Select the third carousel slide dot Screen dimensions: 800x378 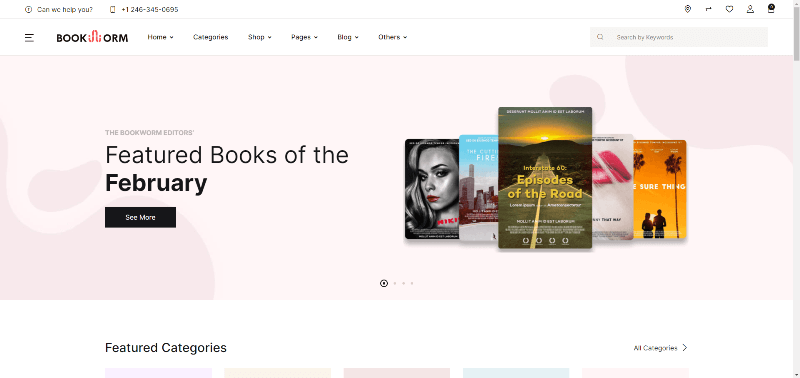403,283
